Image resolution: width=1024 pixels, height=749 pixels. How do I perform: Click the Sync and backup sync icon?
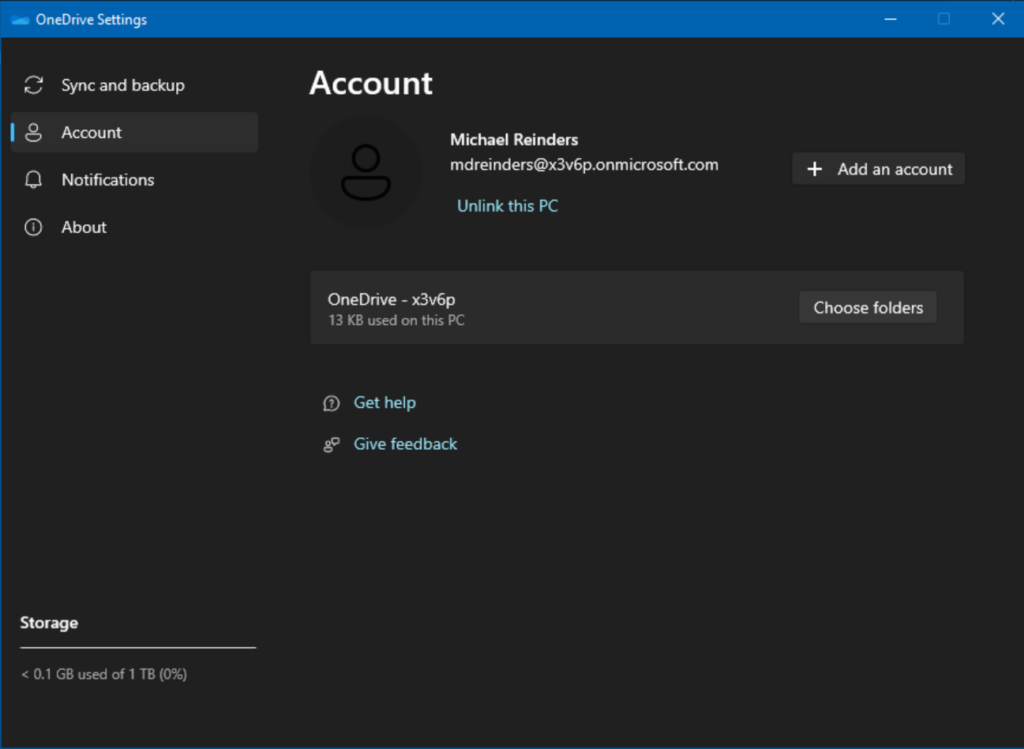click(x=33, y=85)
